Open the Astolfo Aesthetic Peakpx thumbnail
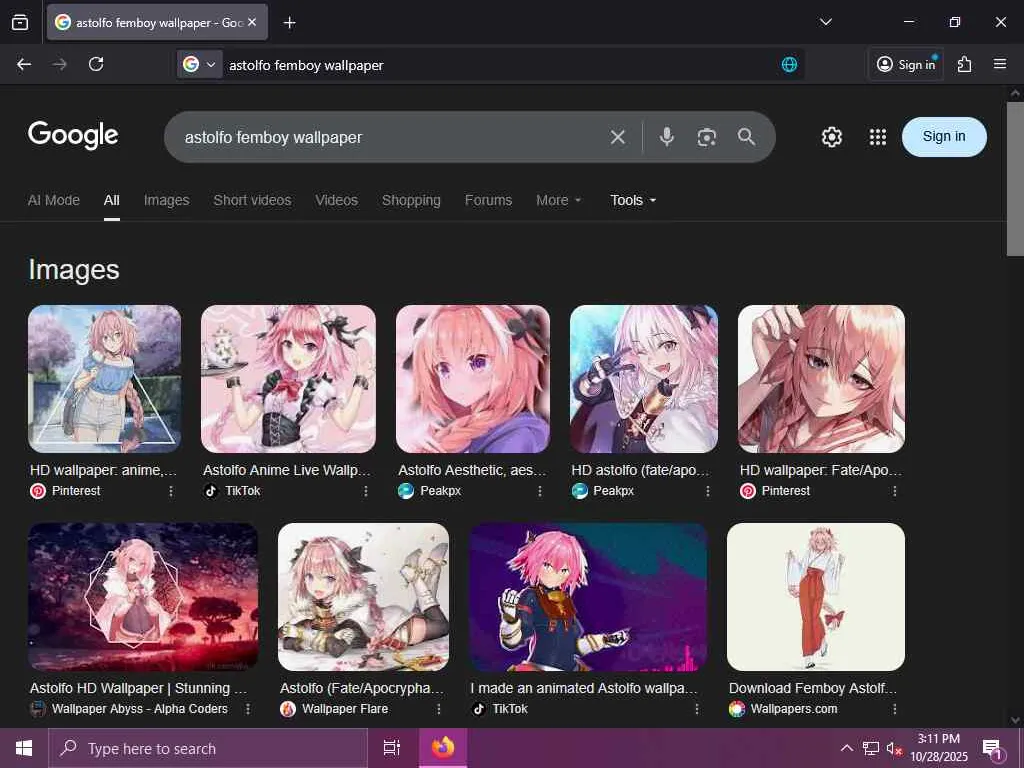This screenshot has height=768, width=1024. (473, 379)
